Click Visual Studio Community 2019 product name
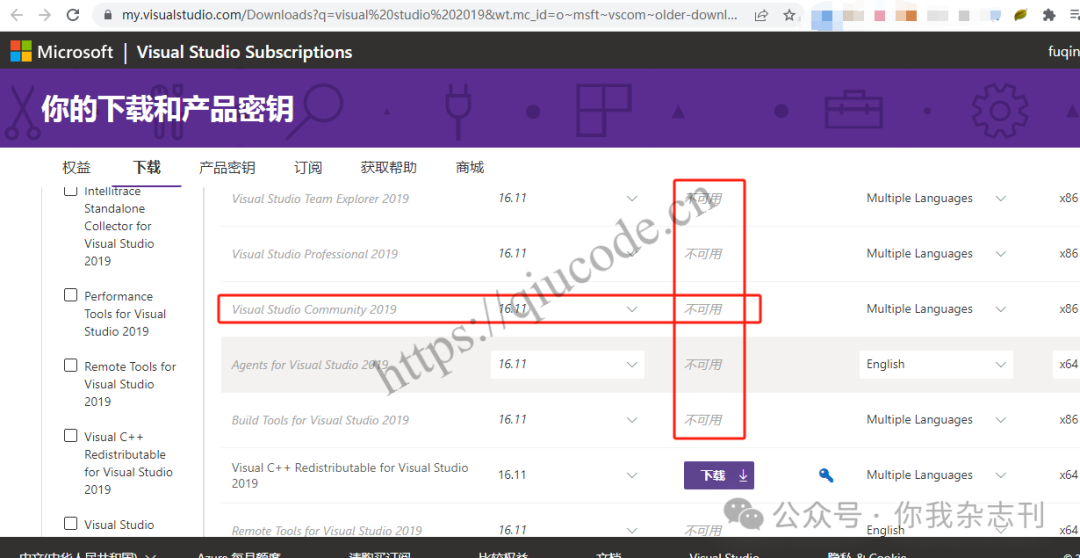The width and height of the screenshot is (1080, 558). [x=314, y=309]
